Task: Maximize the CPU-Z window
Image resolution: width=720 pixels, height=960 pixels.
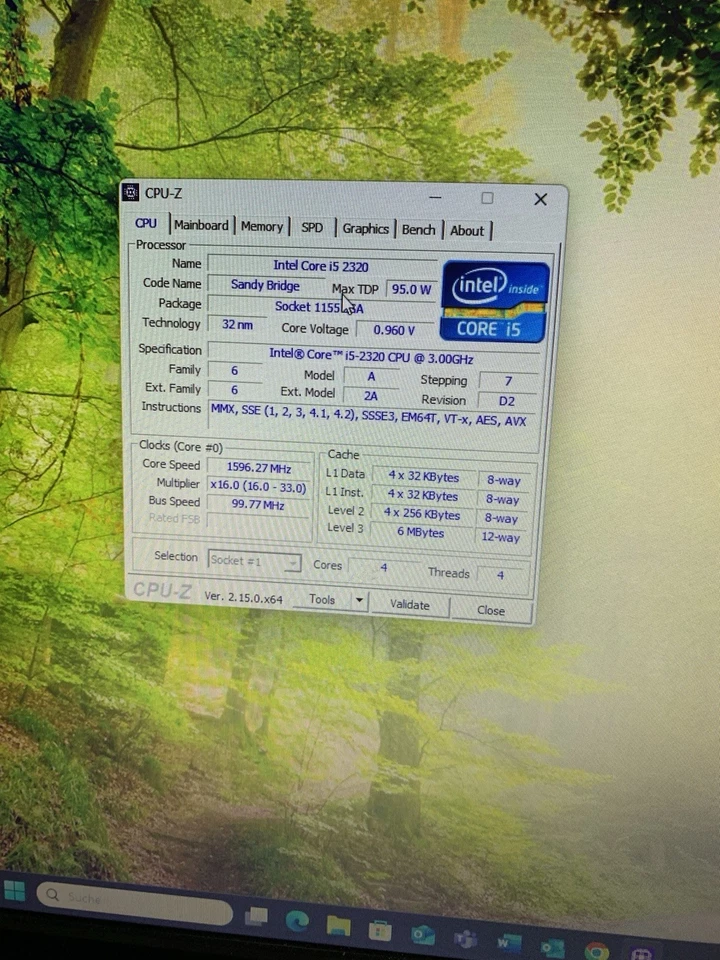Action: tap(487, 198)
